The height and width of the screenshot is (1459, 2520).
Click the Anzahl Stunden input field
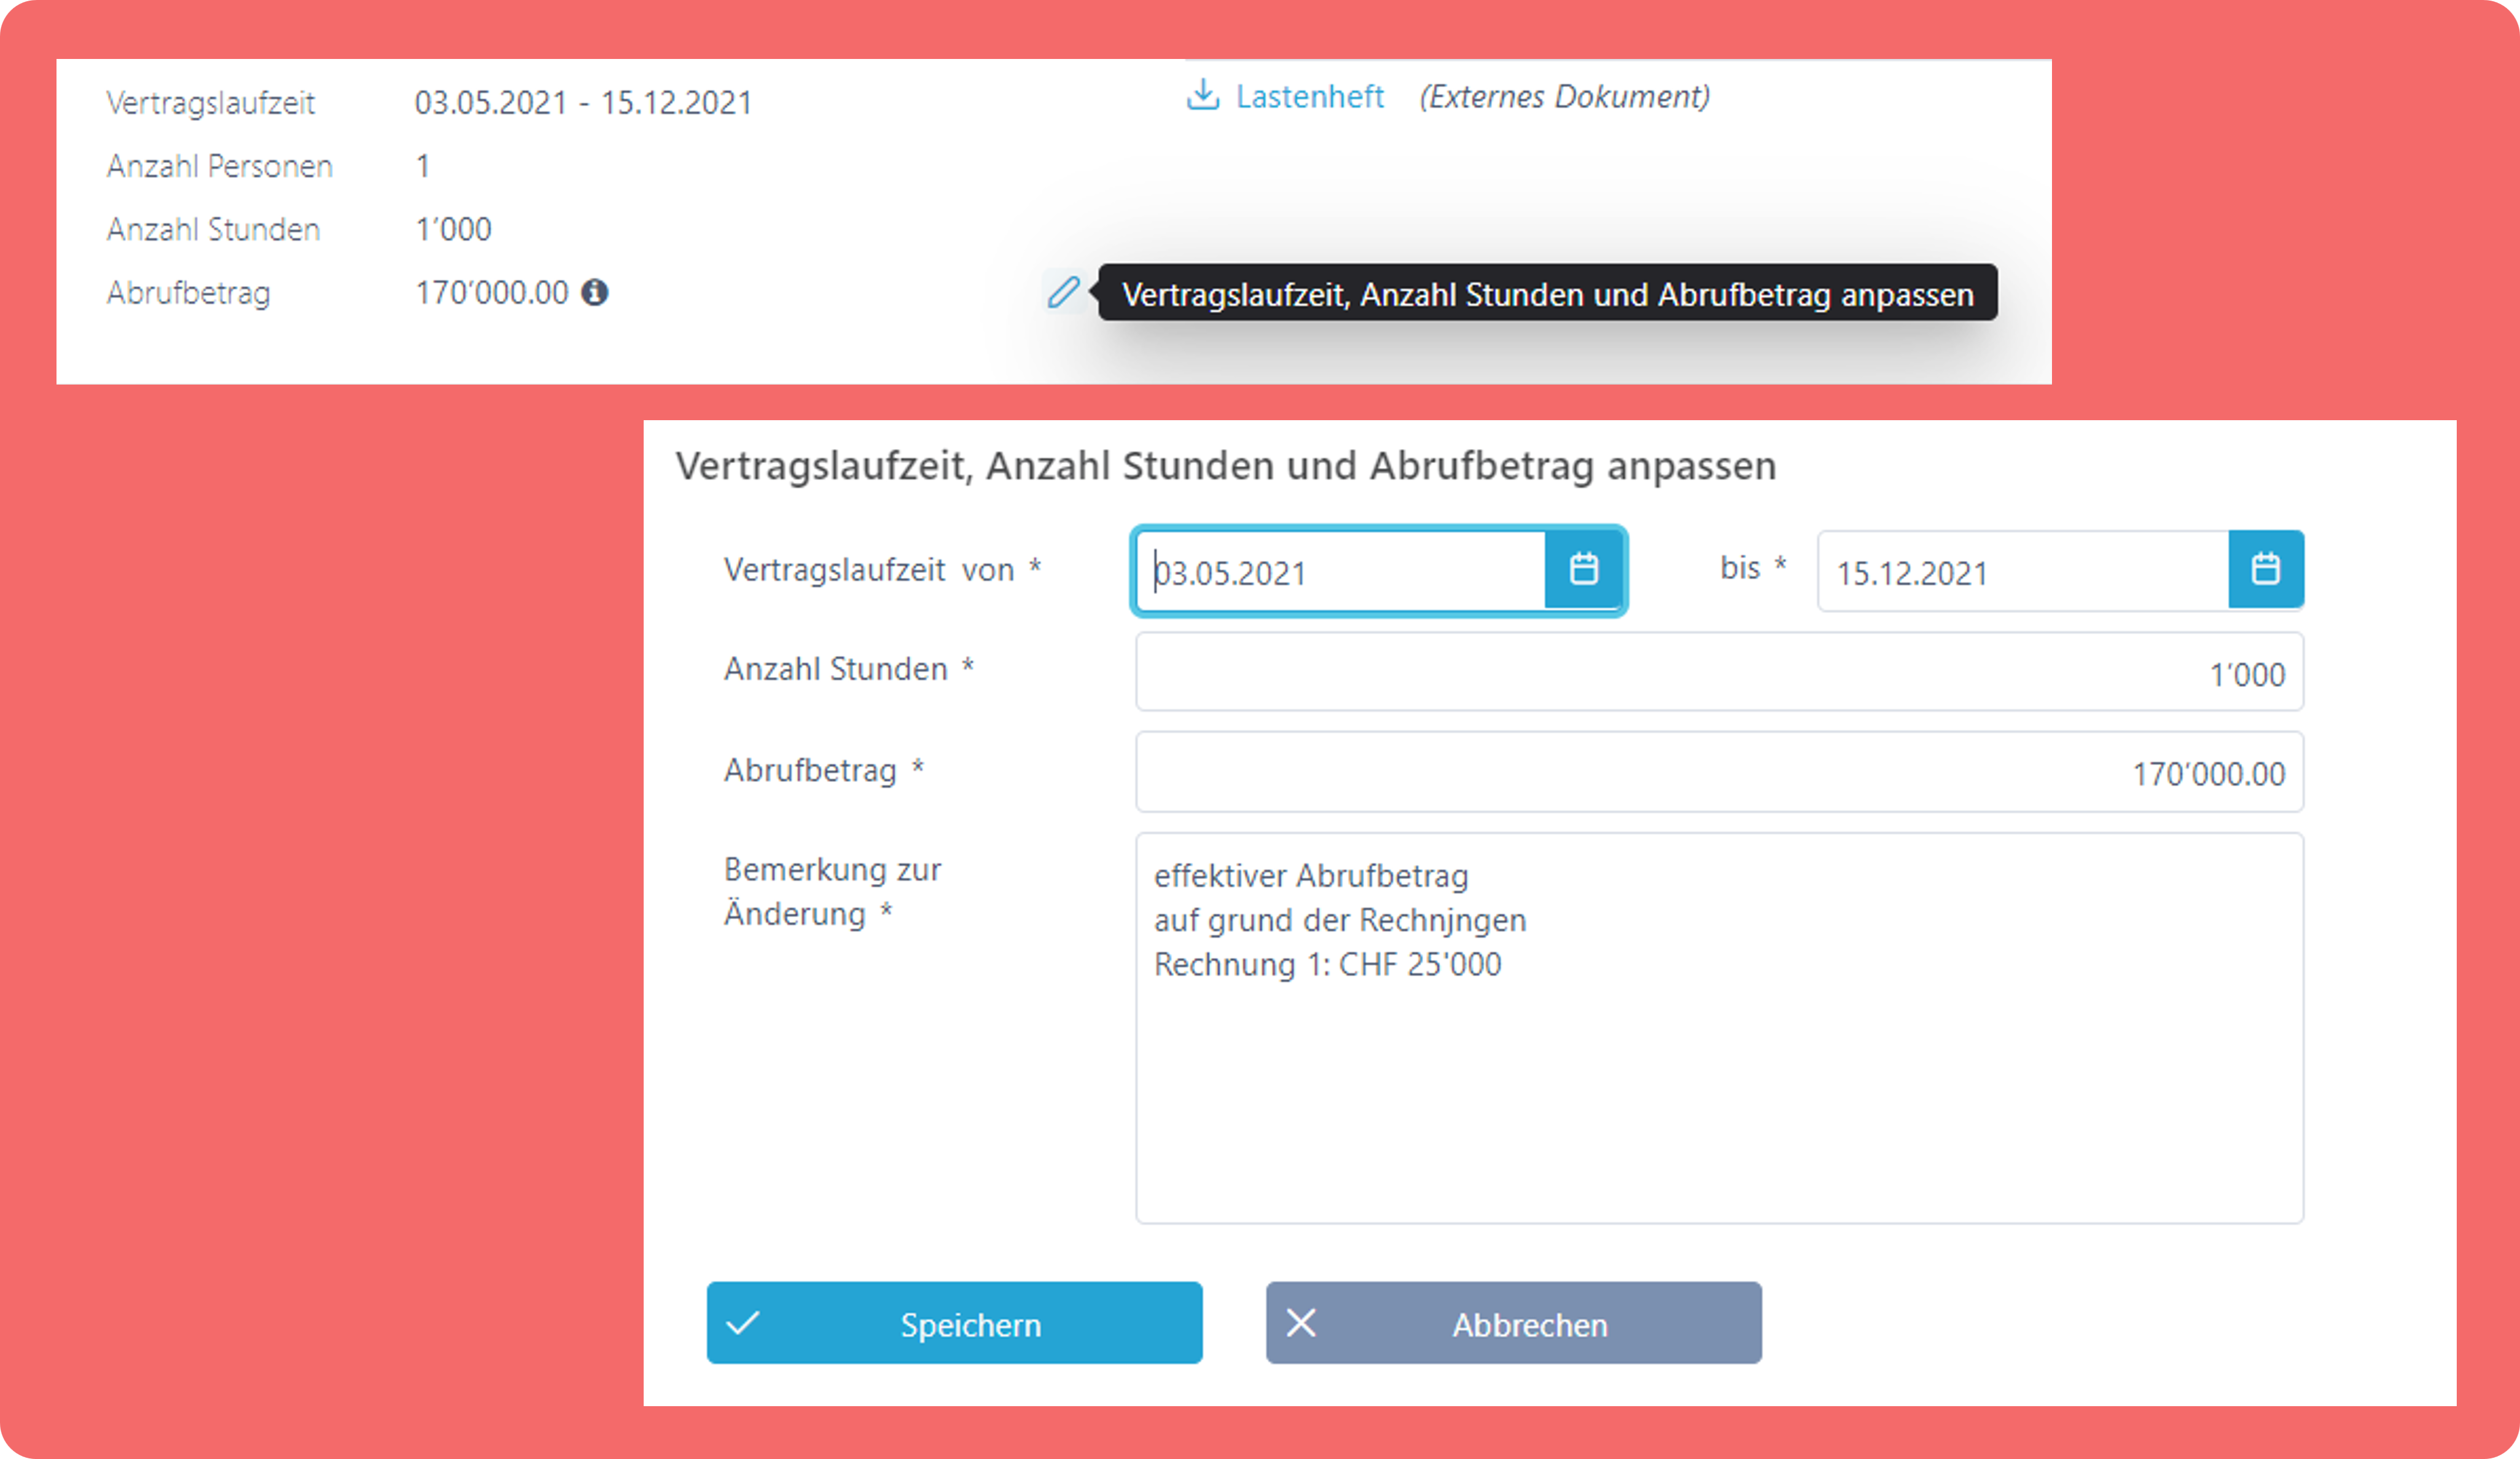pos(1719,672)
